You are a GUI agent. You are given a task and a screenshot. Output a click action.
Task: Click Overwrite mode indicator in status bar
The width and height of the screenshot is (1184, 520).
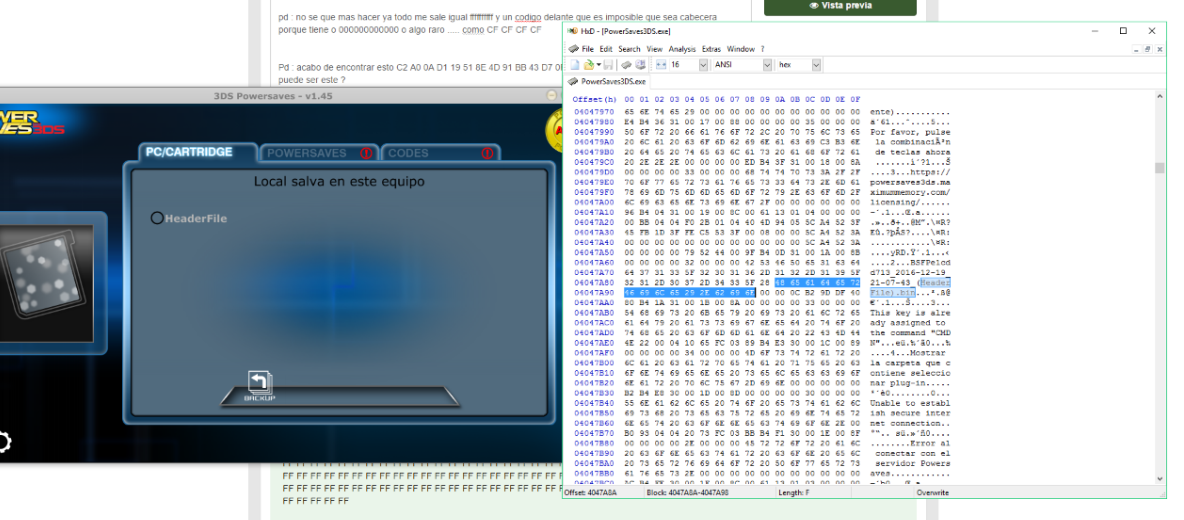932,492
